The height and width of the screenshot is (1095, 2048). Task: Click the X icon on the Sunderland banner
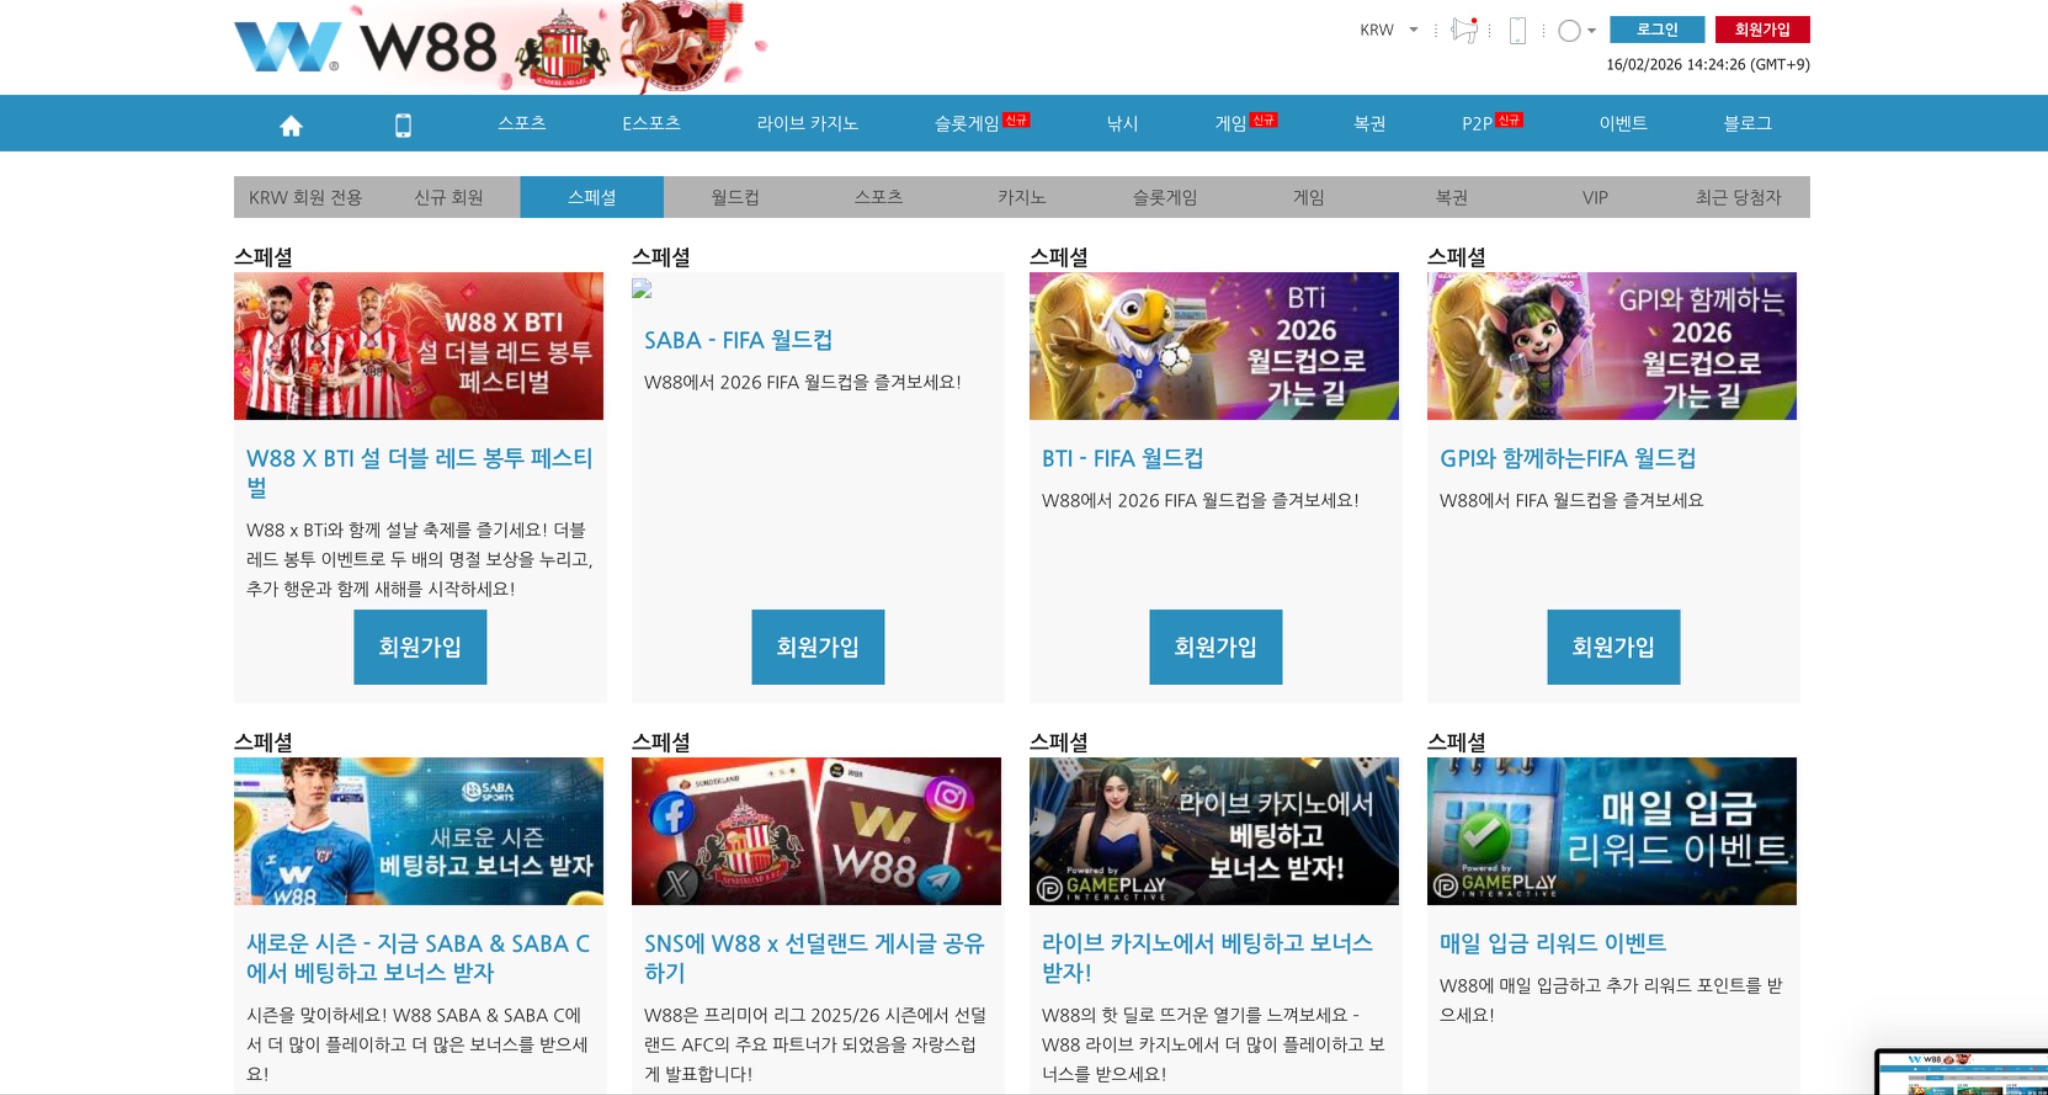[x=677, y=883]
